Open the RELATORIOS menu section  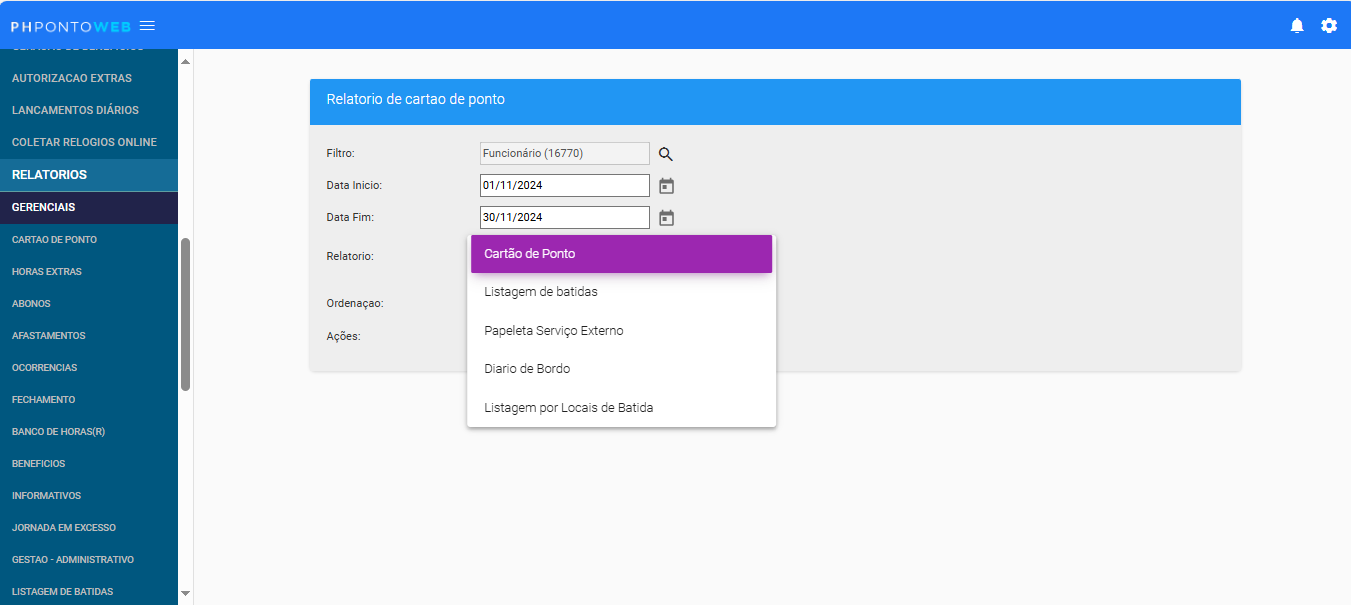pos(88,174)
